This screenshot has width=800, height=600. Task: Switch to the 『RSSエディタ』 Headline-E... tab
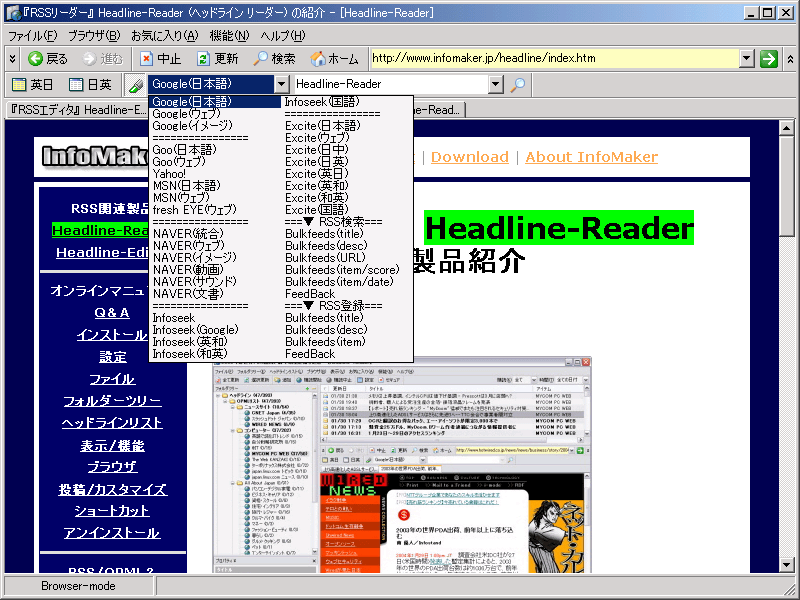[78, 110]
